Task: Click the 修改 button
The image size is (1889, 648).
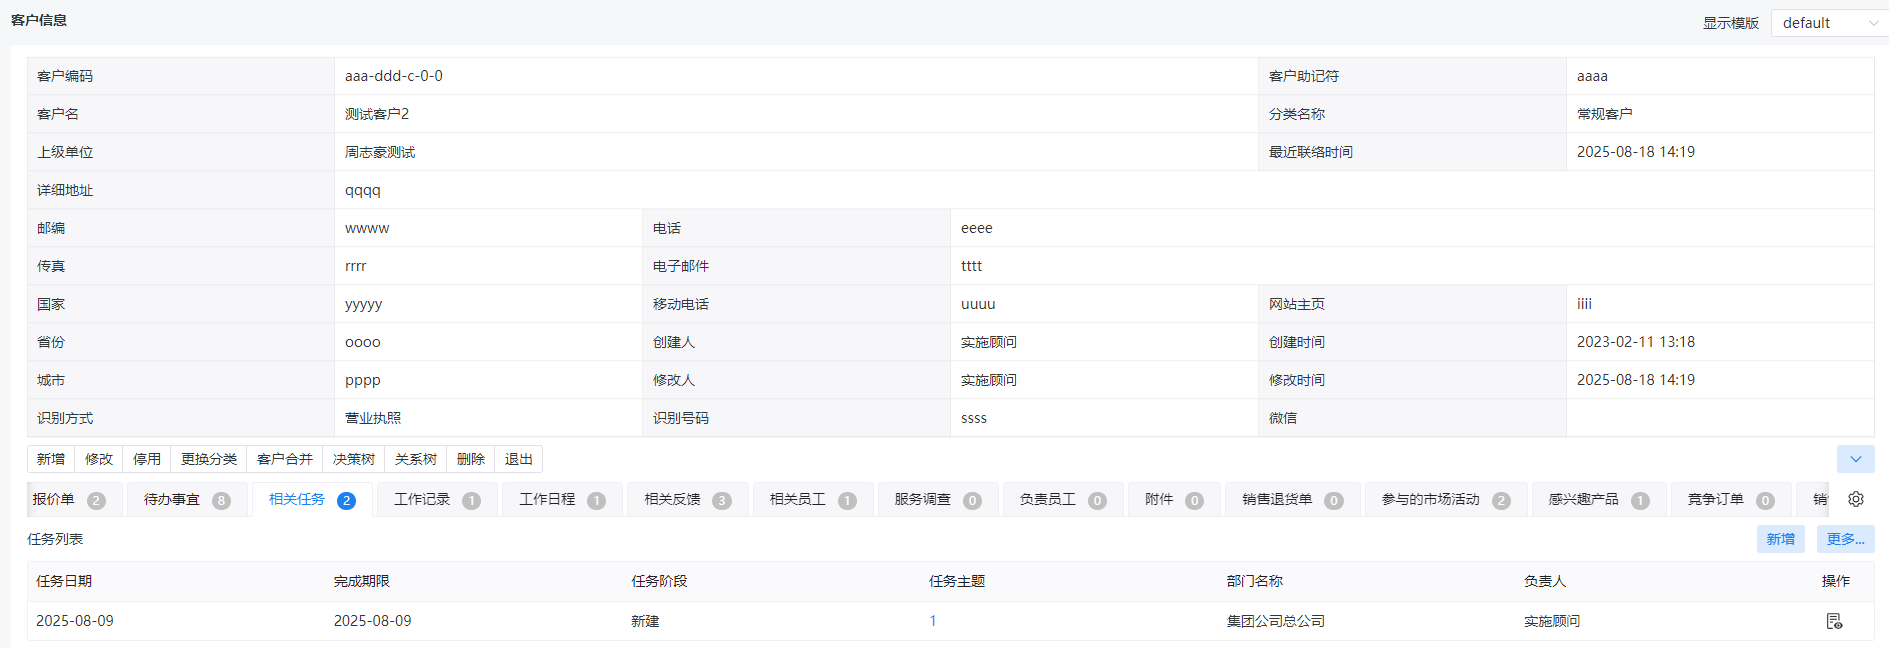Action: tap(99, 459)
